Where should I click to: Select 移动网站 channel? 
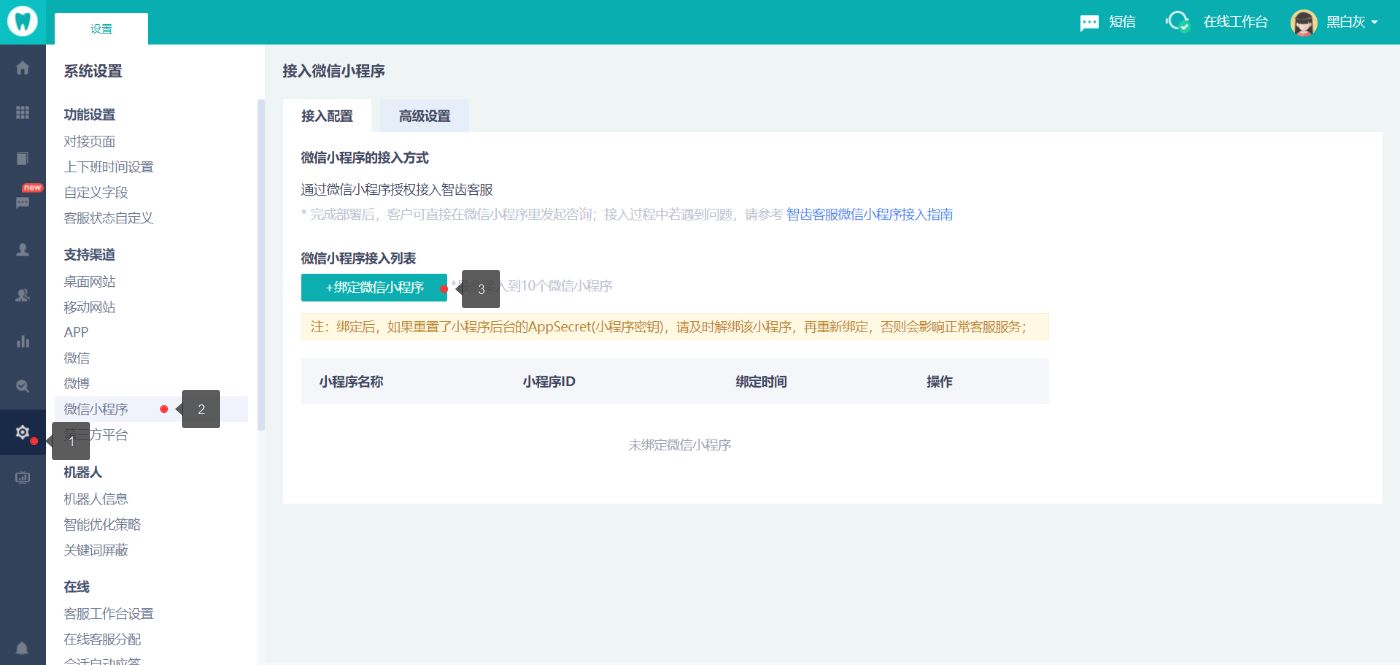tap(90, 307)
